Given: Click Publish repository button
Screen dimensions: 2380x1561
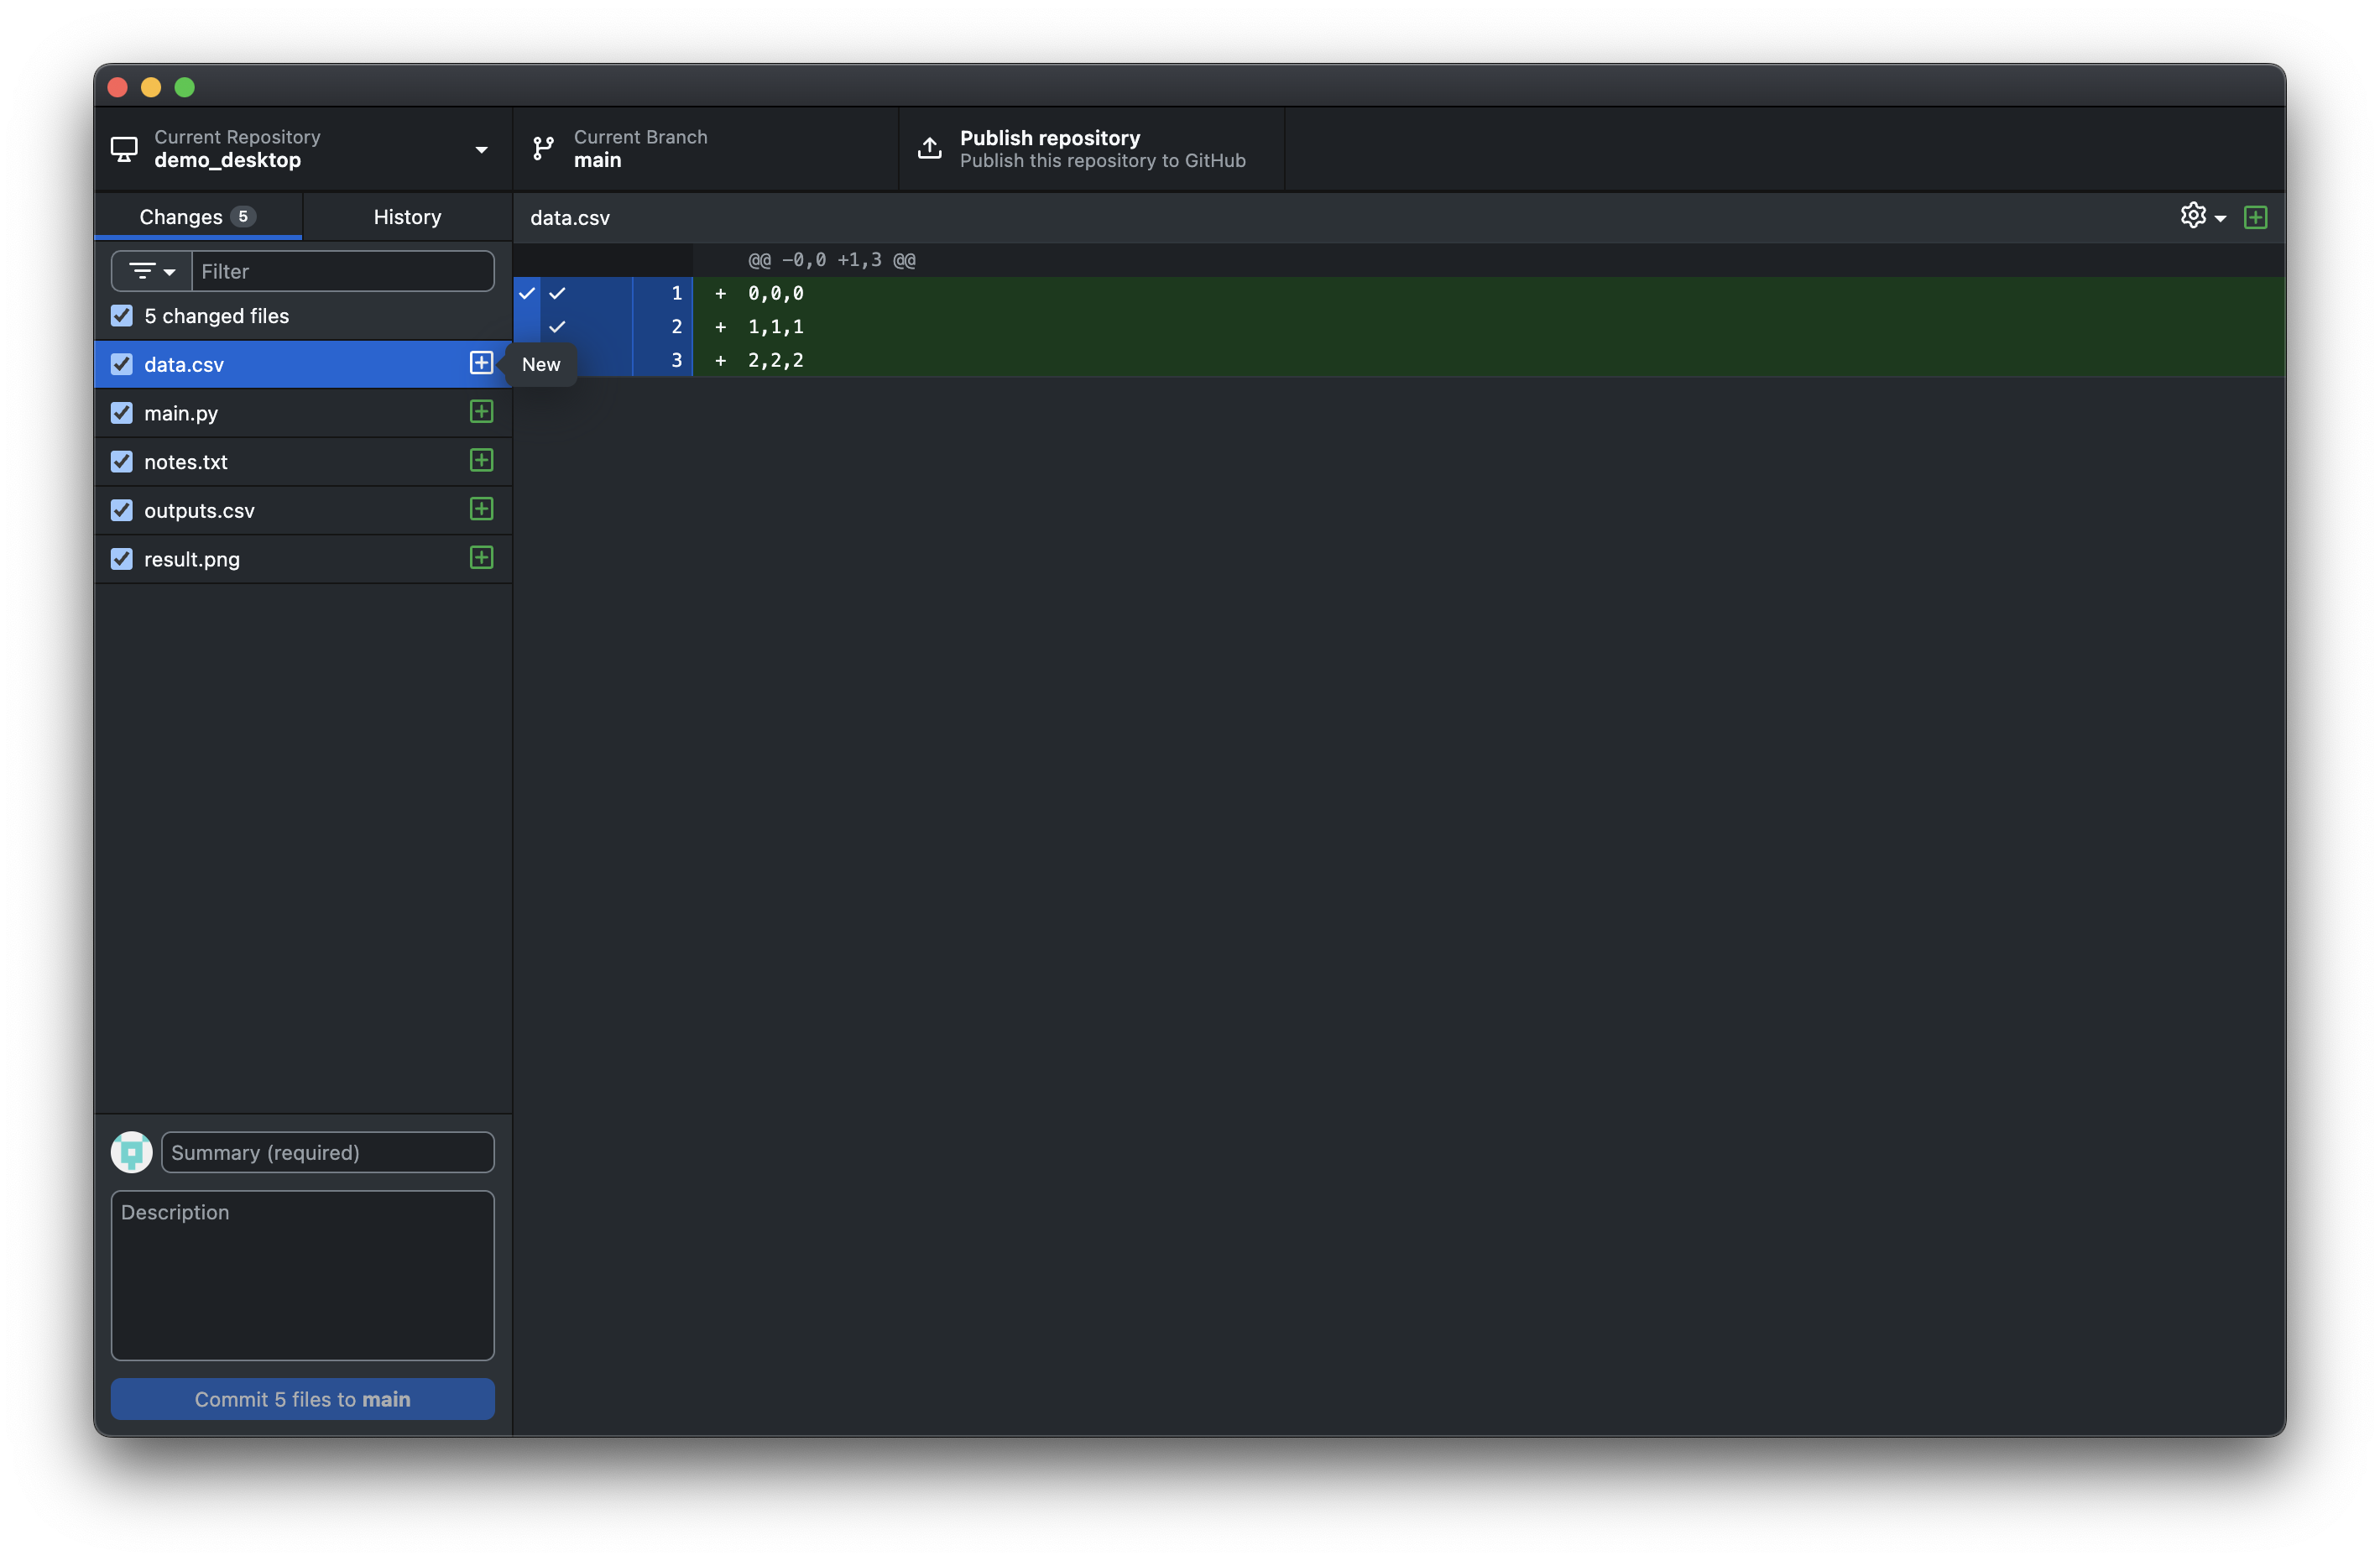Looking at the screenshot, I should 1092,149.
